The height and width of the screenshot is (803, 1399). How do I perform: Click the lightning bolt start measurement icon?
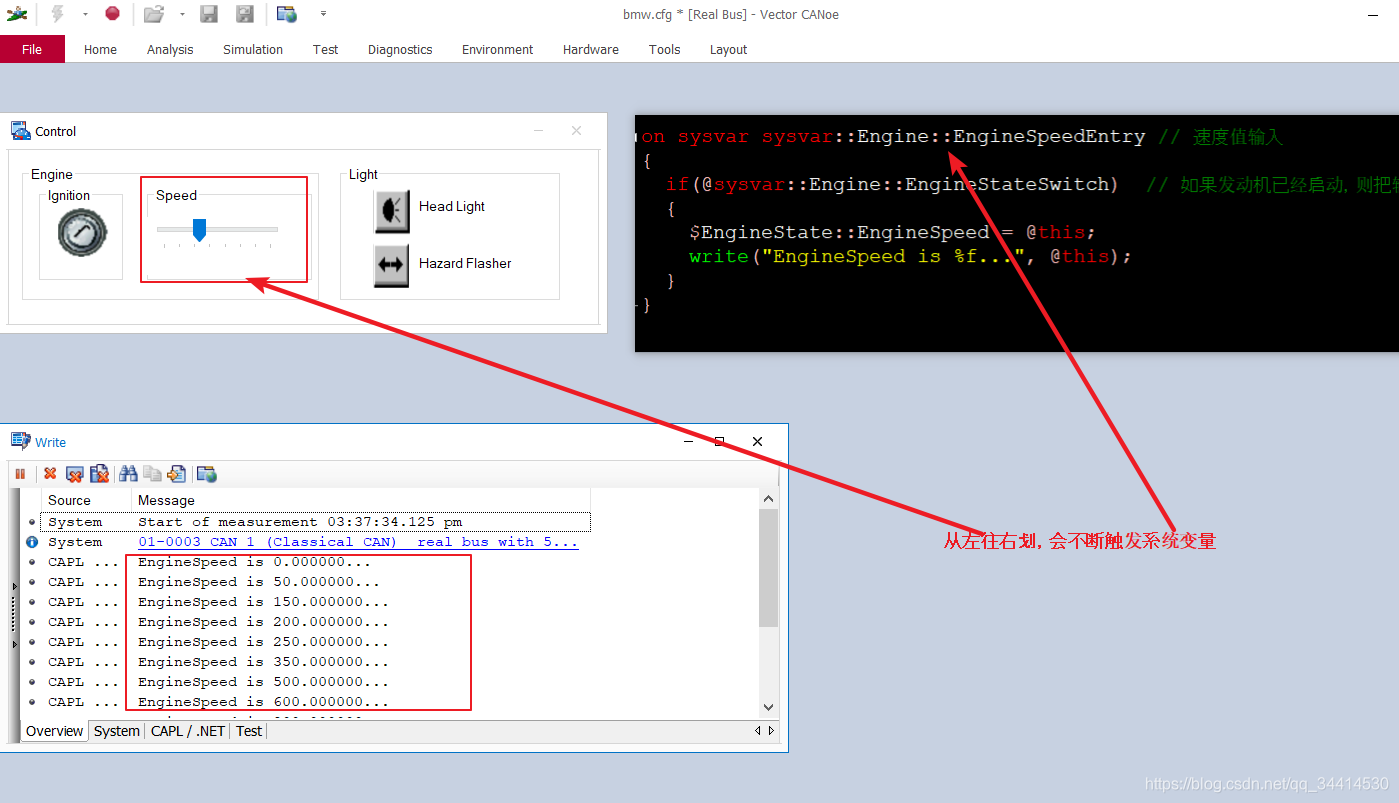[57, 14]
